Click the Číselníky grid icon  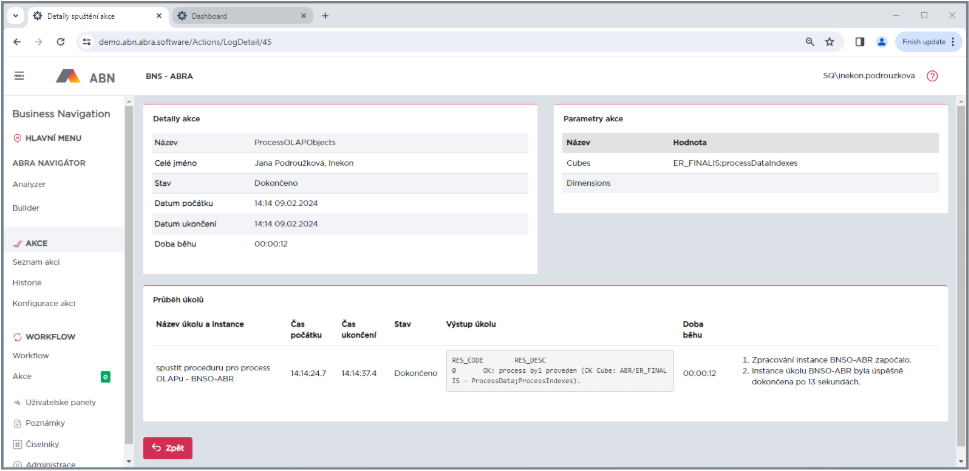tap(17, 444)
